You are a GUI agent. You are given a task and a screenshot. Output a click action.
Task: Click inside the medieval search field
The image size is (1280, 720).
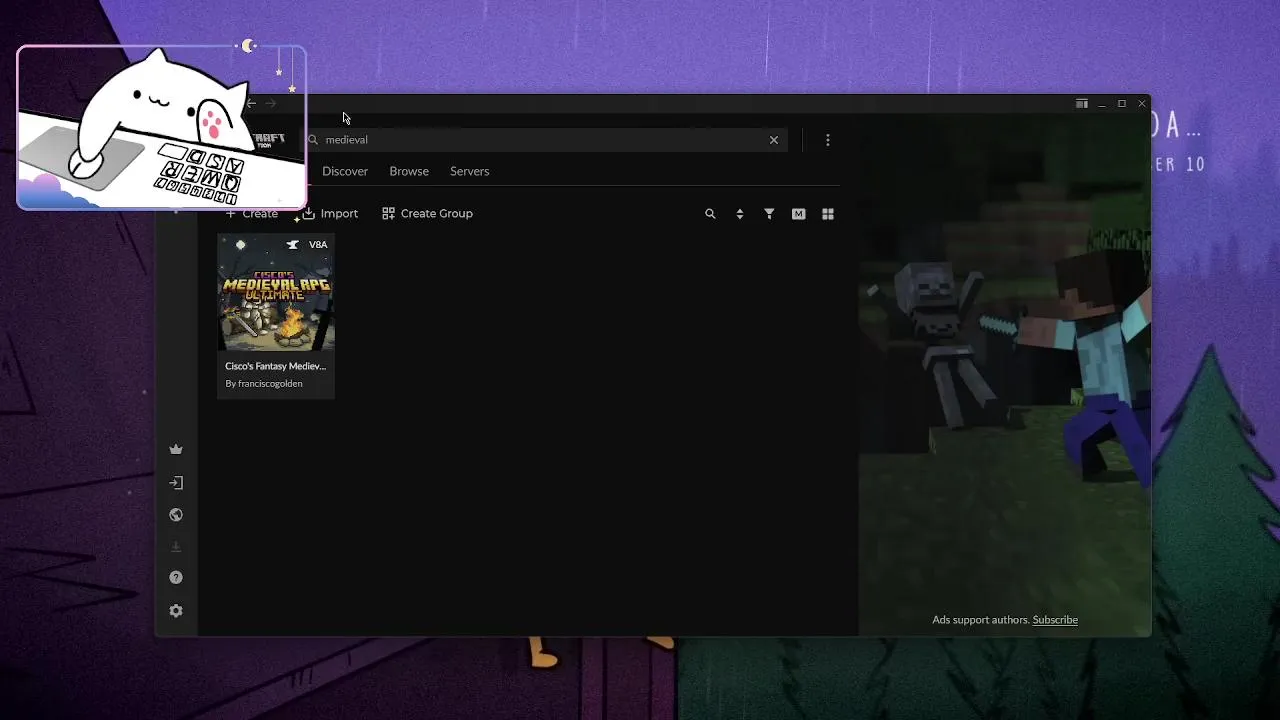[x=545, y=140]
